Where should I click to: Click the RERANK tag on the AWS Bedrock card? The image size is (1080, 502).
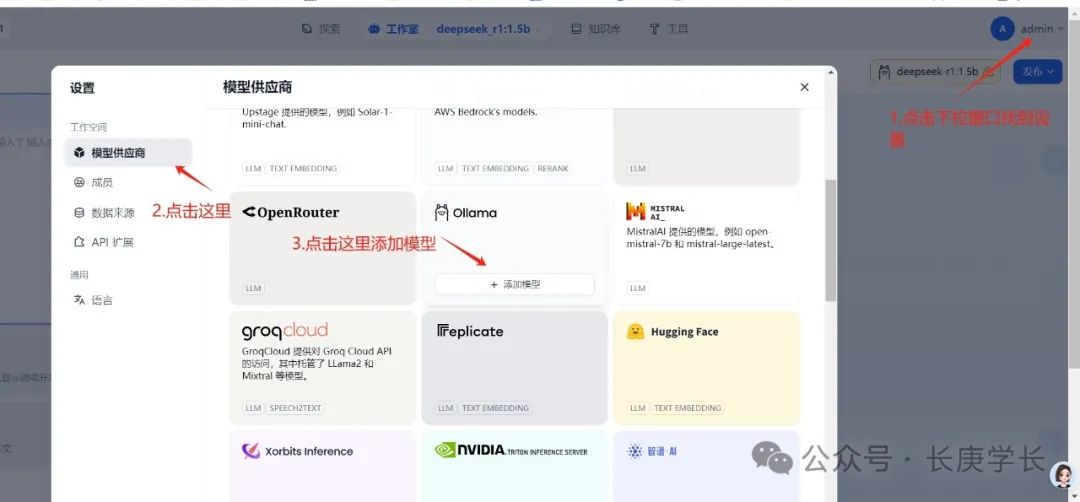coord(553,169)
